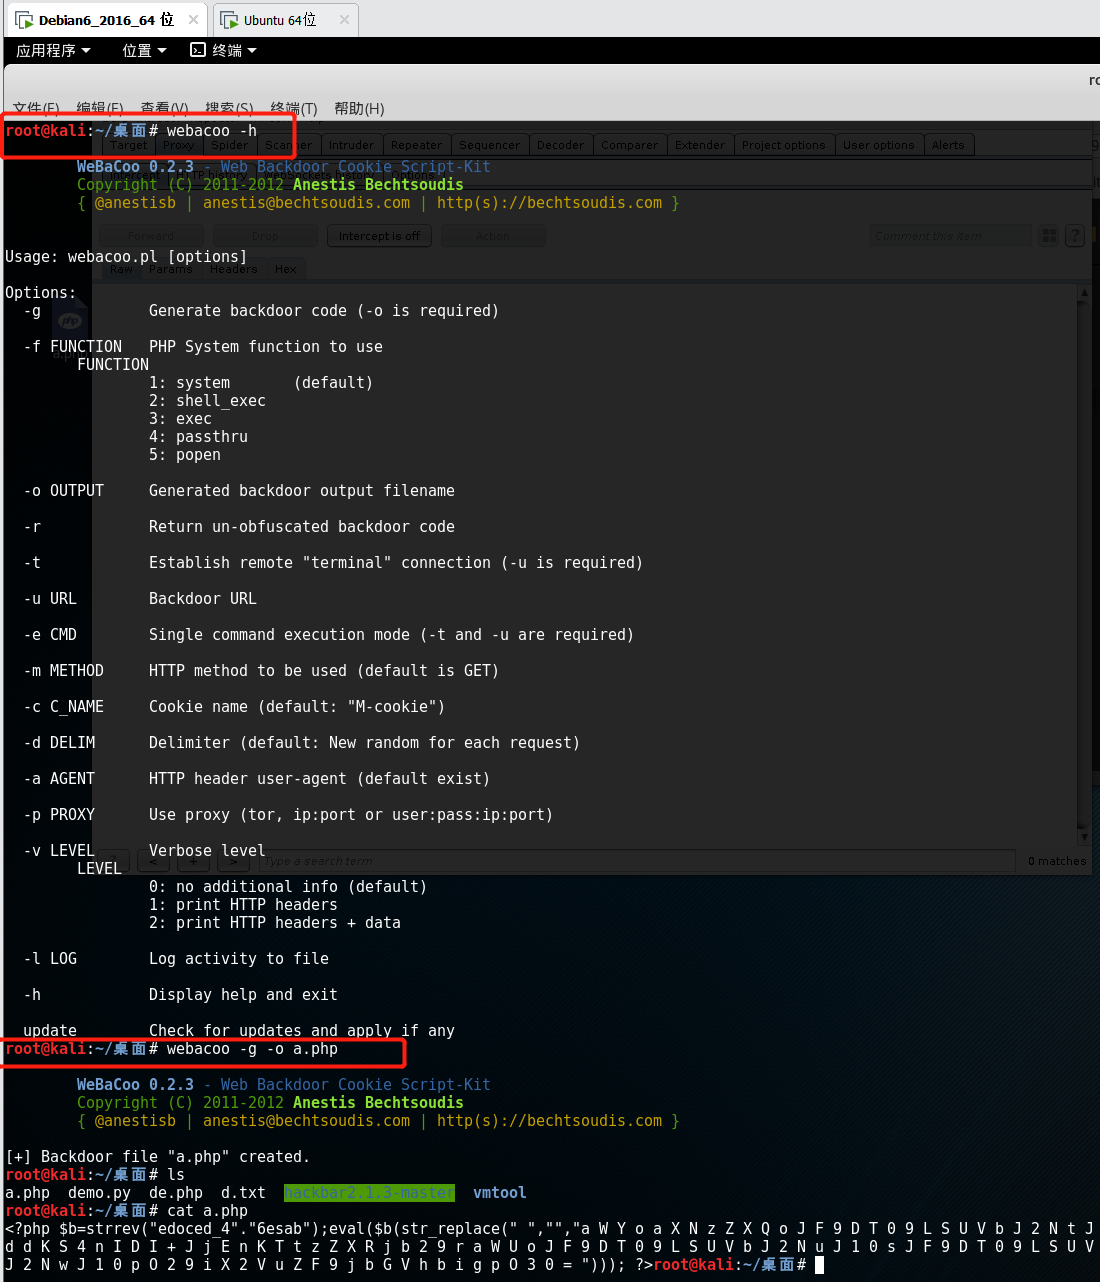Open the Project options tab in Burp
1100x1282 pixels.
point(784,145)
